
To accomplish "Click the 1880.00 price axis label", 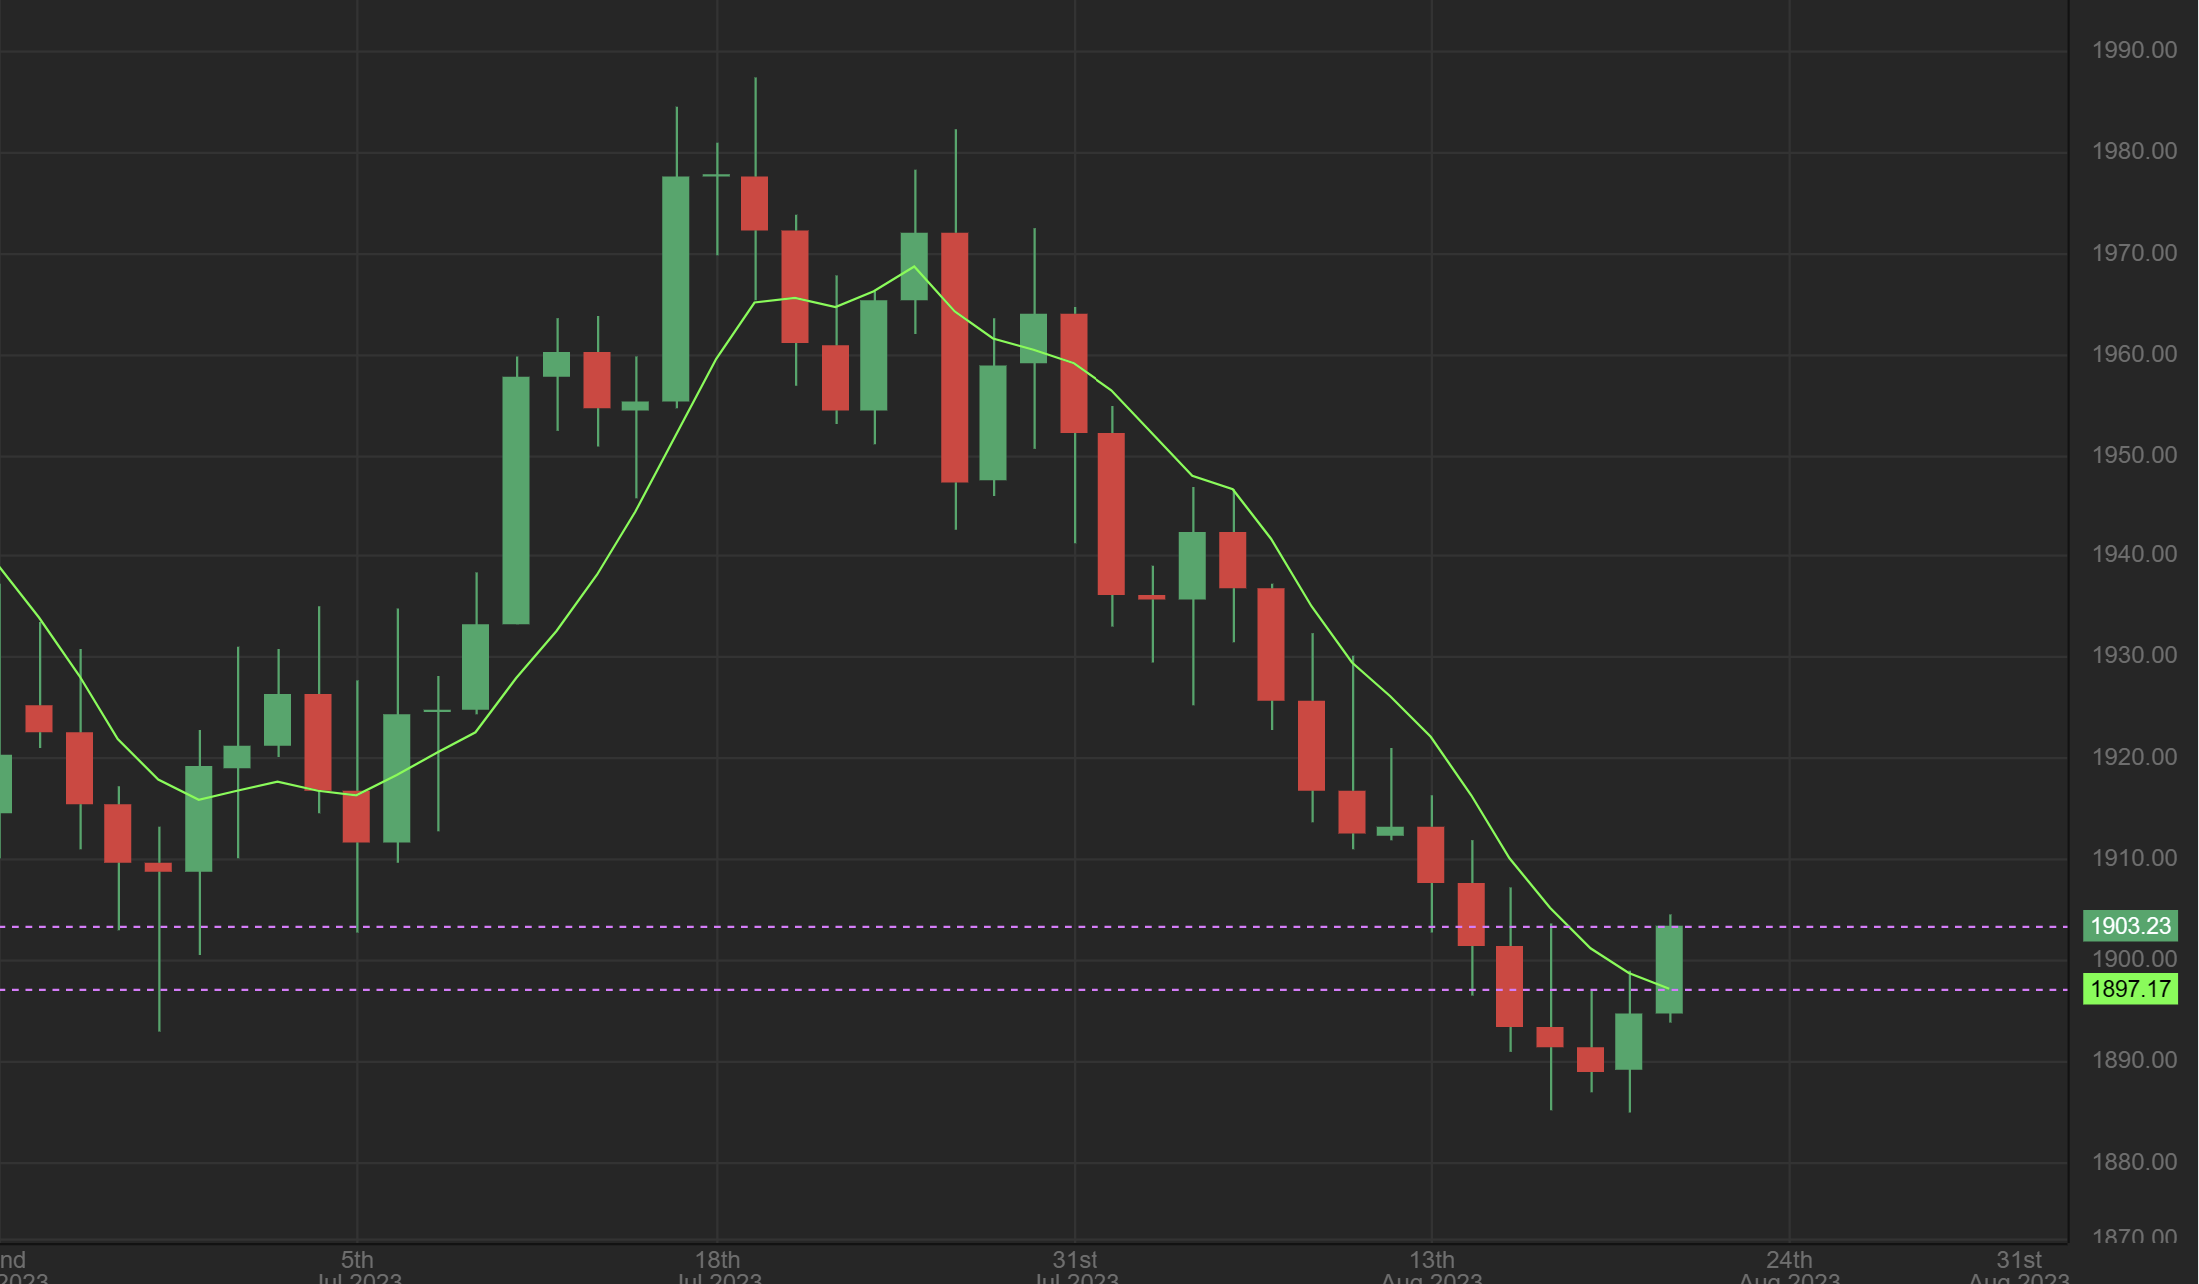I will pos(2134,1162).
